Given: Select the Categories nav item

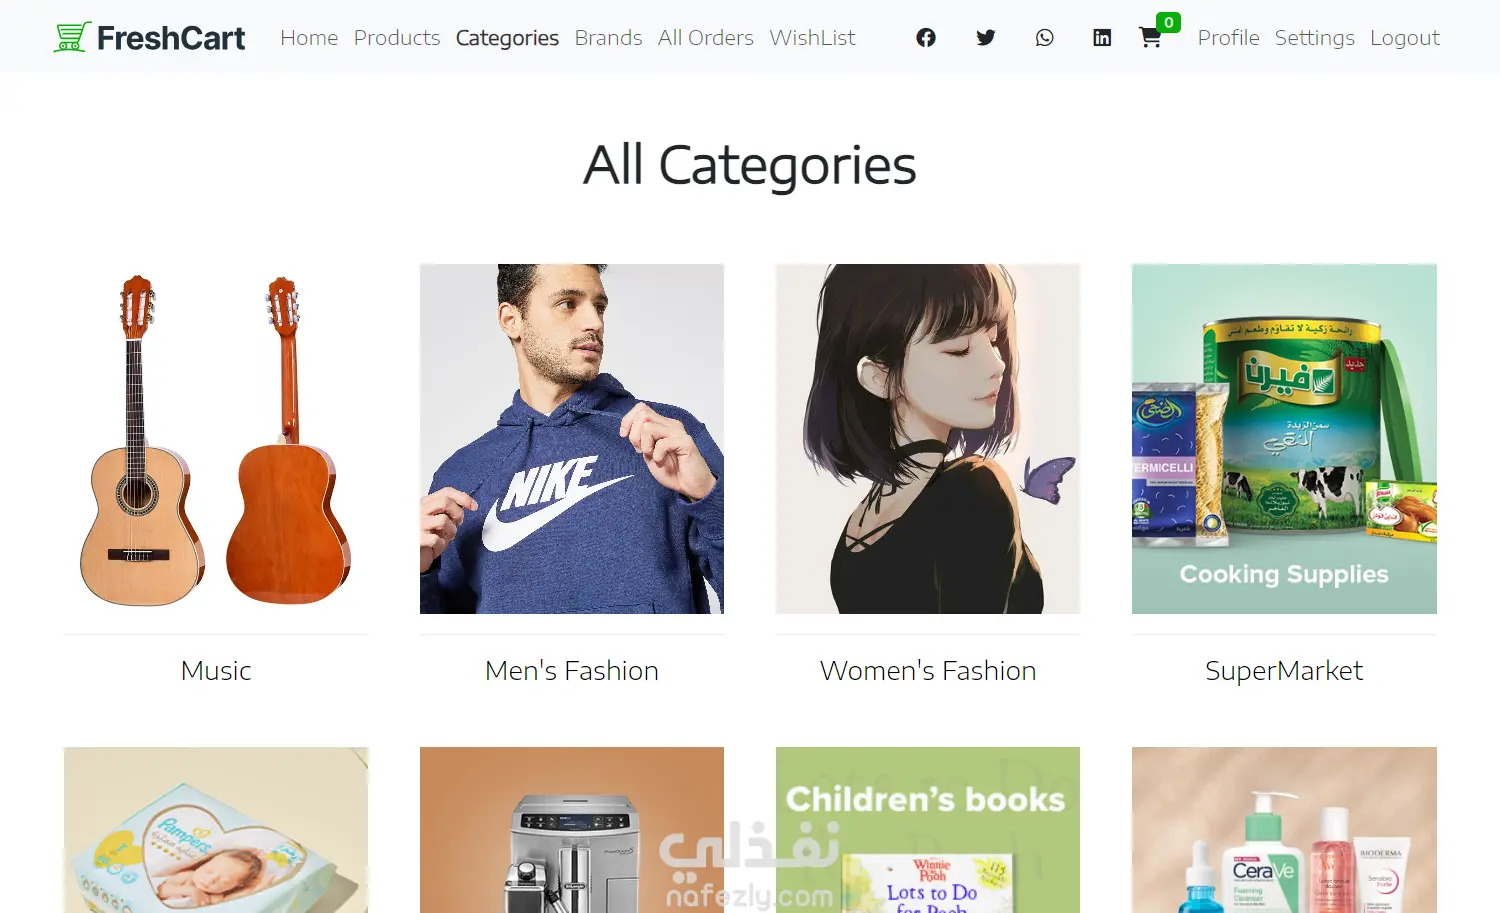Looking at the screenshot, I should 507,38.
